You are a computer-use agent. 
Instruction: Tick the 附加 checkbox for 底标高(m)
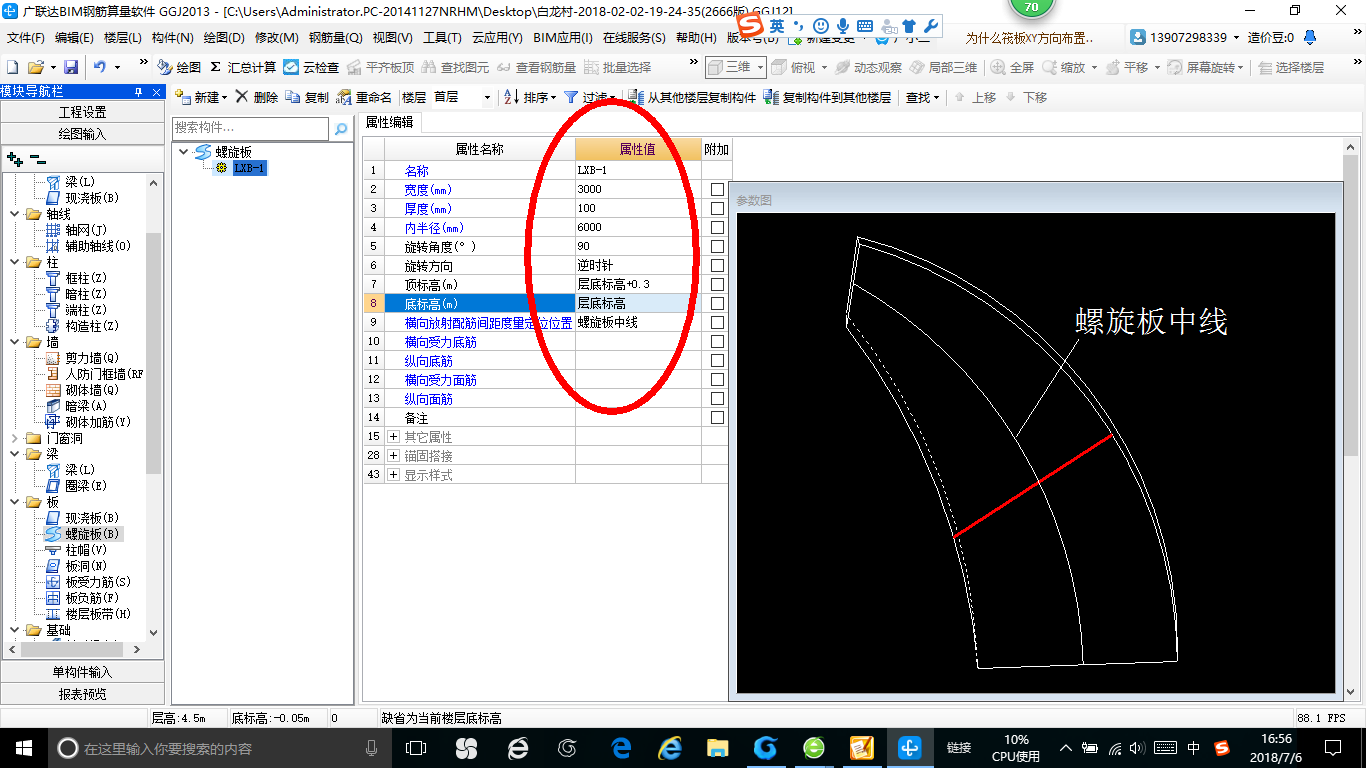pos(717,303)
